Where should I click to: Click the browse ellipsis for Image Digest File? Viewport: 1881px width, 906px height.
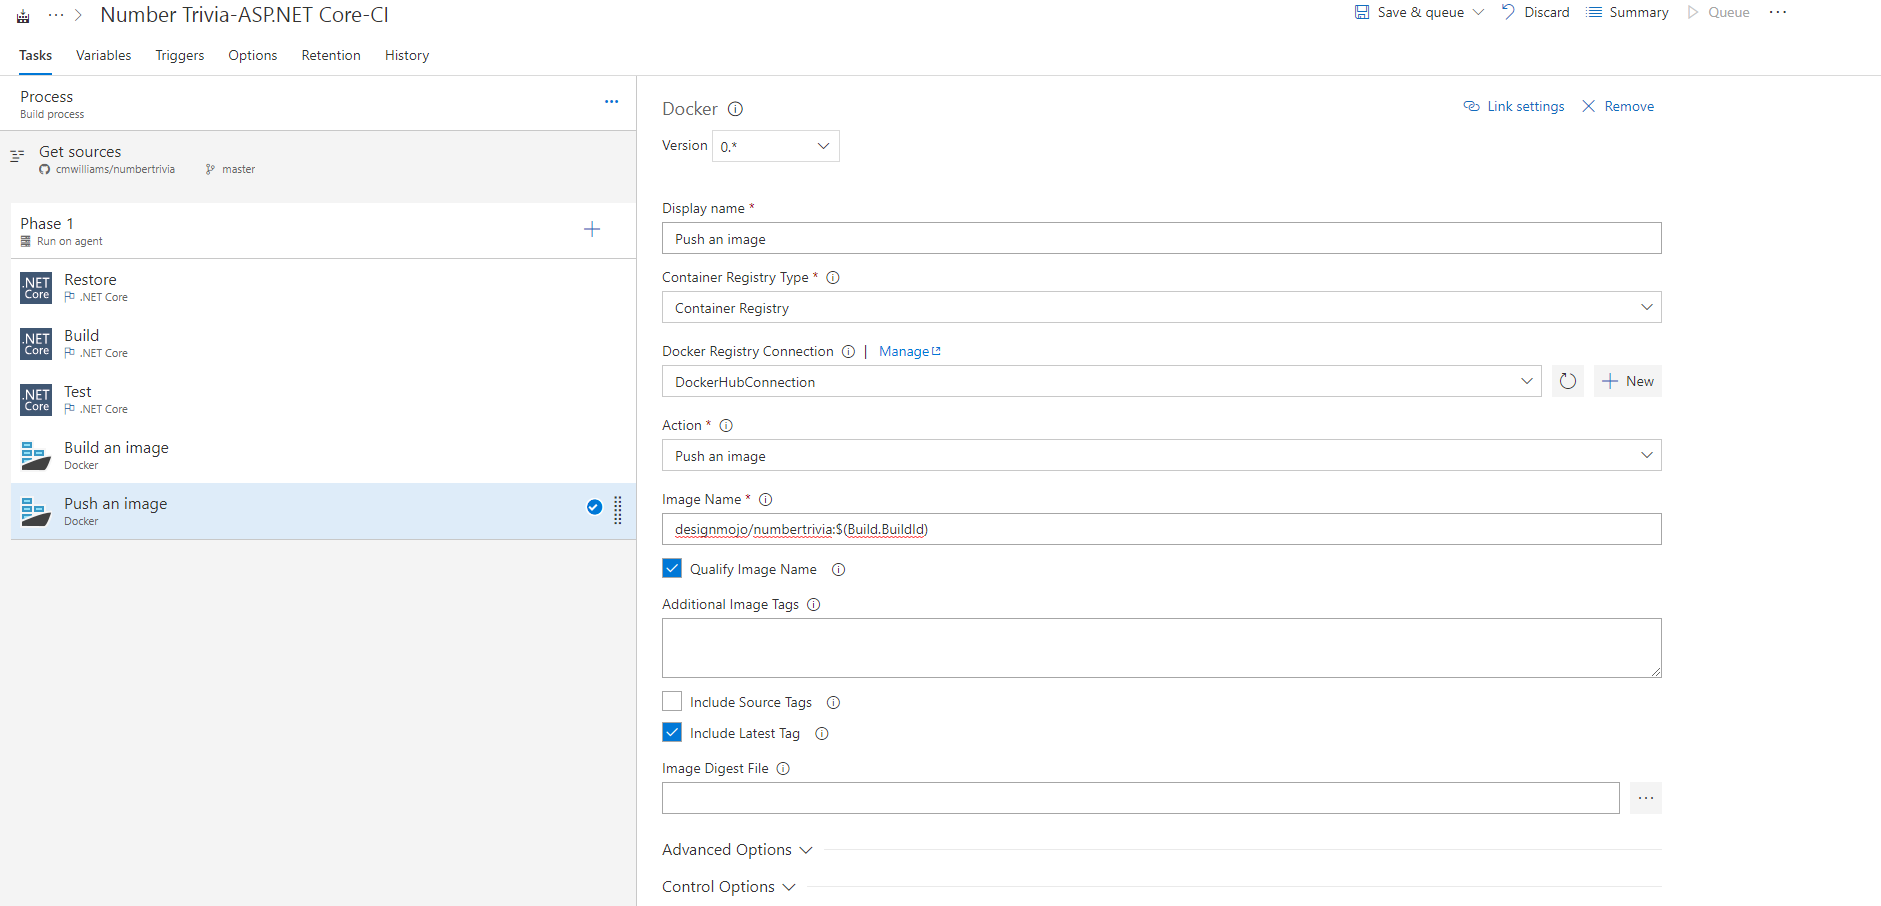[x=1645, y=798]
